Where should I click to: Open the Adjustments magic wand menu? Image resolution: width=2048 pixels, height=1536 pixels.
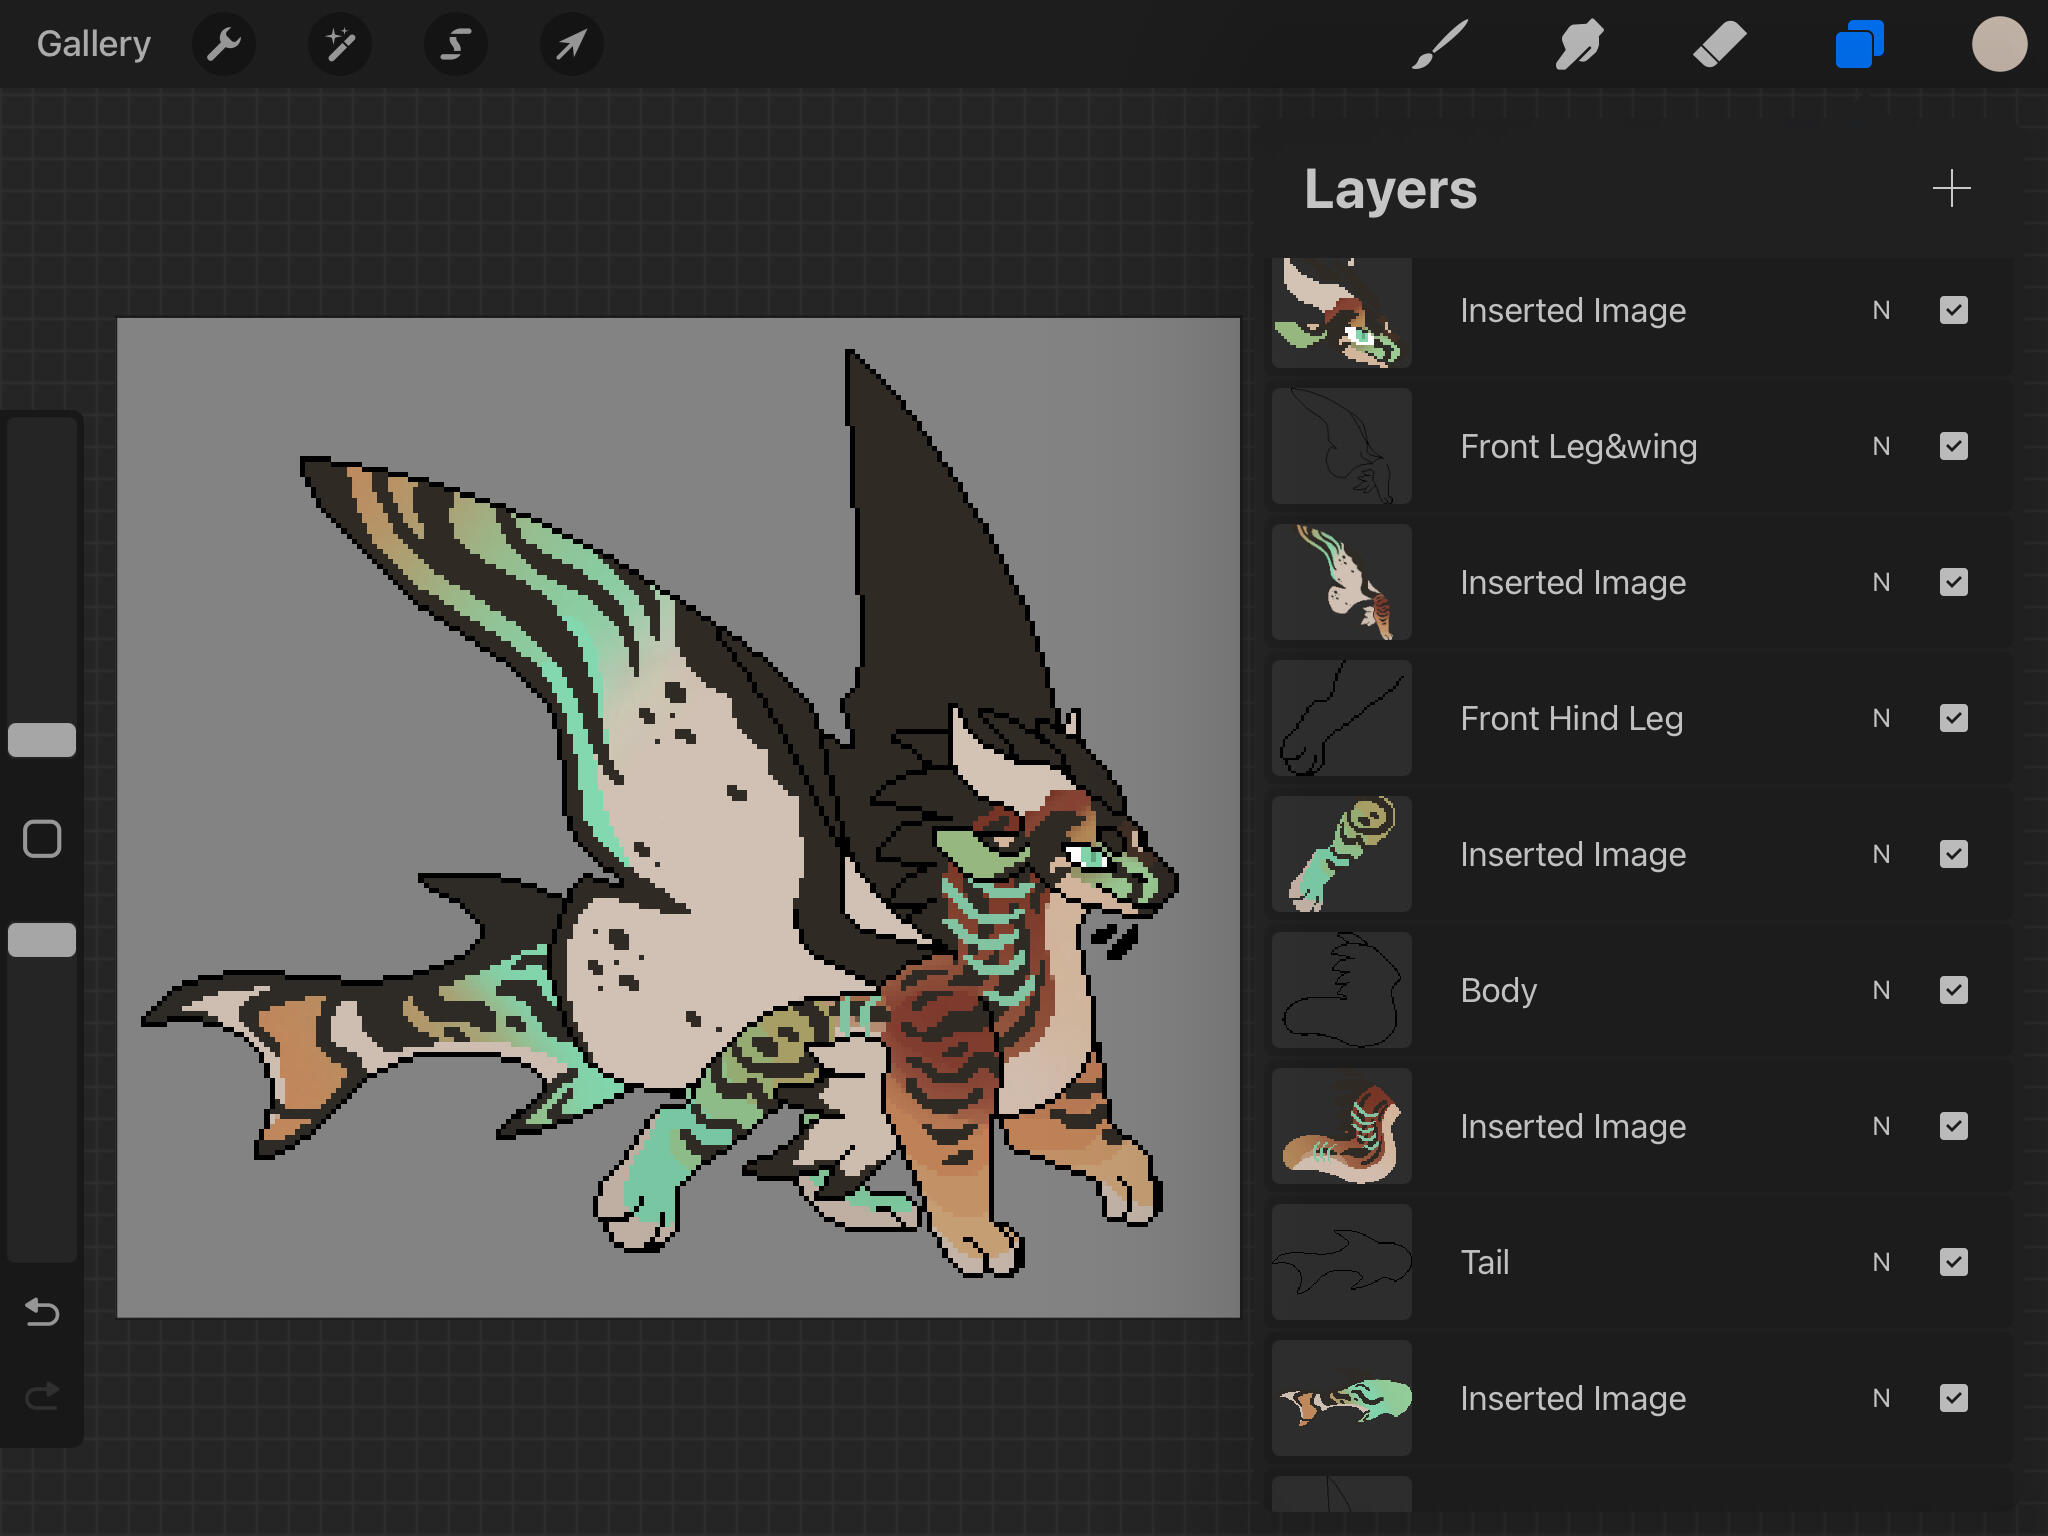click(x=340, y=44)
